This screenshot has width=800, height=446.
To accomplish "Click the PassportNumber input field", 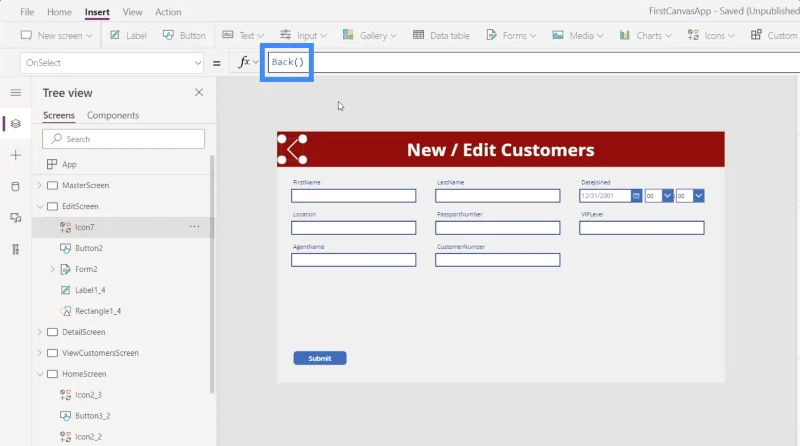I will 497,228.
